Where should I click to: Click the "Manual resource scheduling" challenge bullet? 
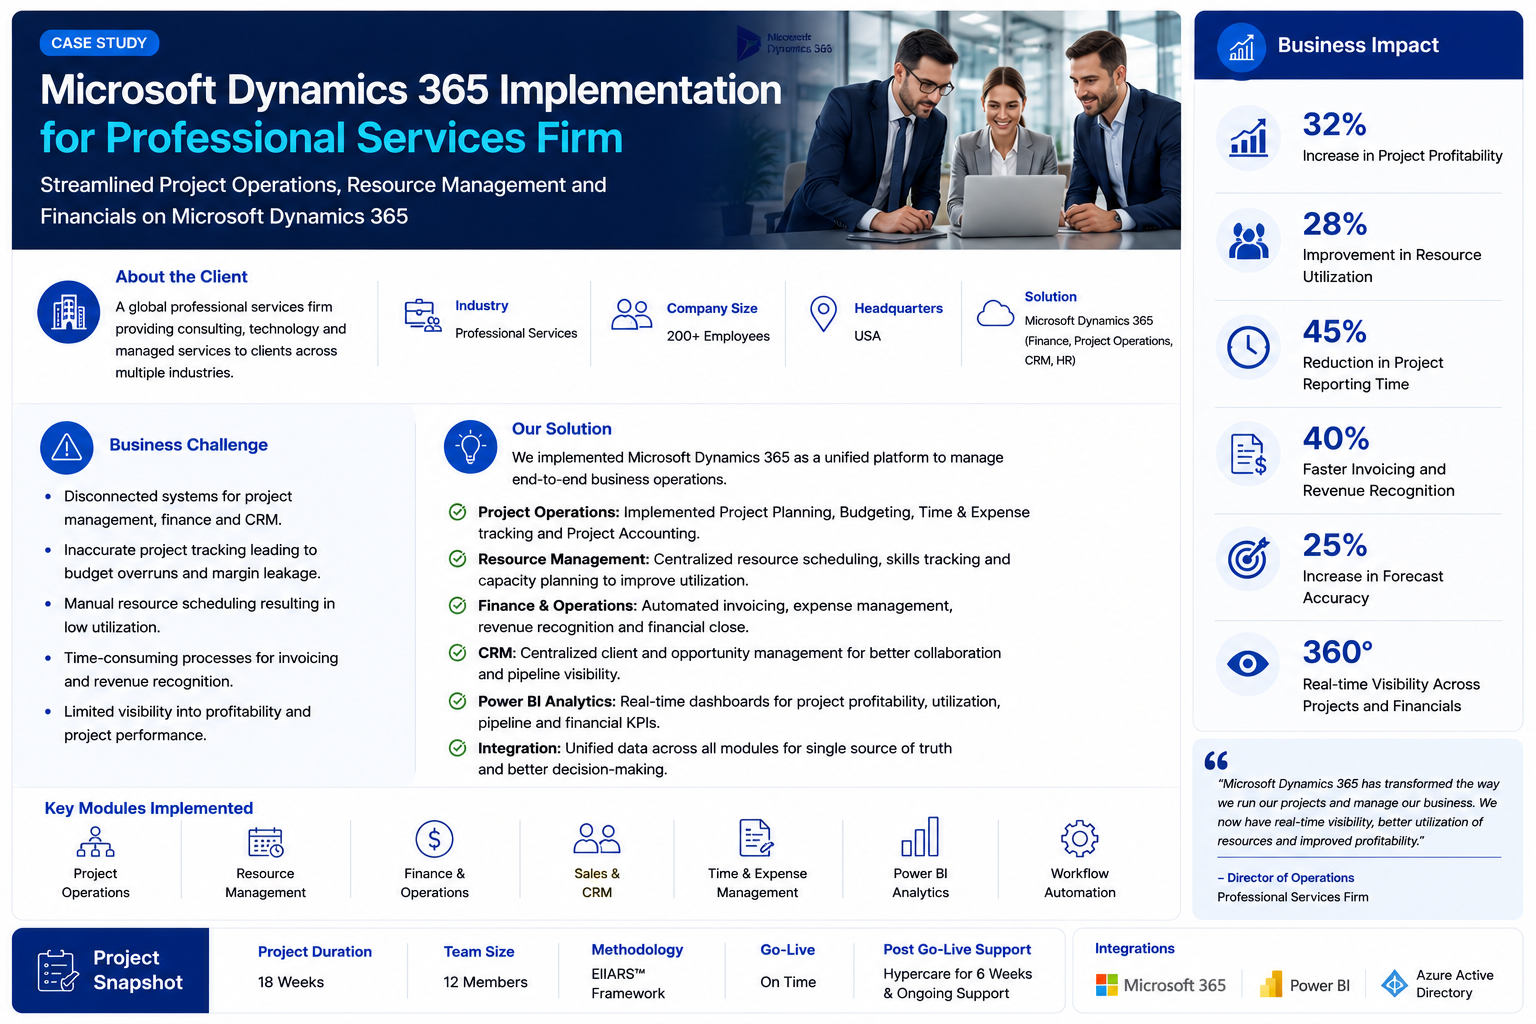(200, 616)
